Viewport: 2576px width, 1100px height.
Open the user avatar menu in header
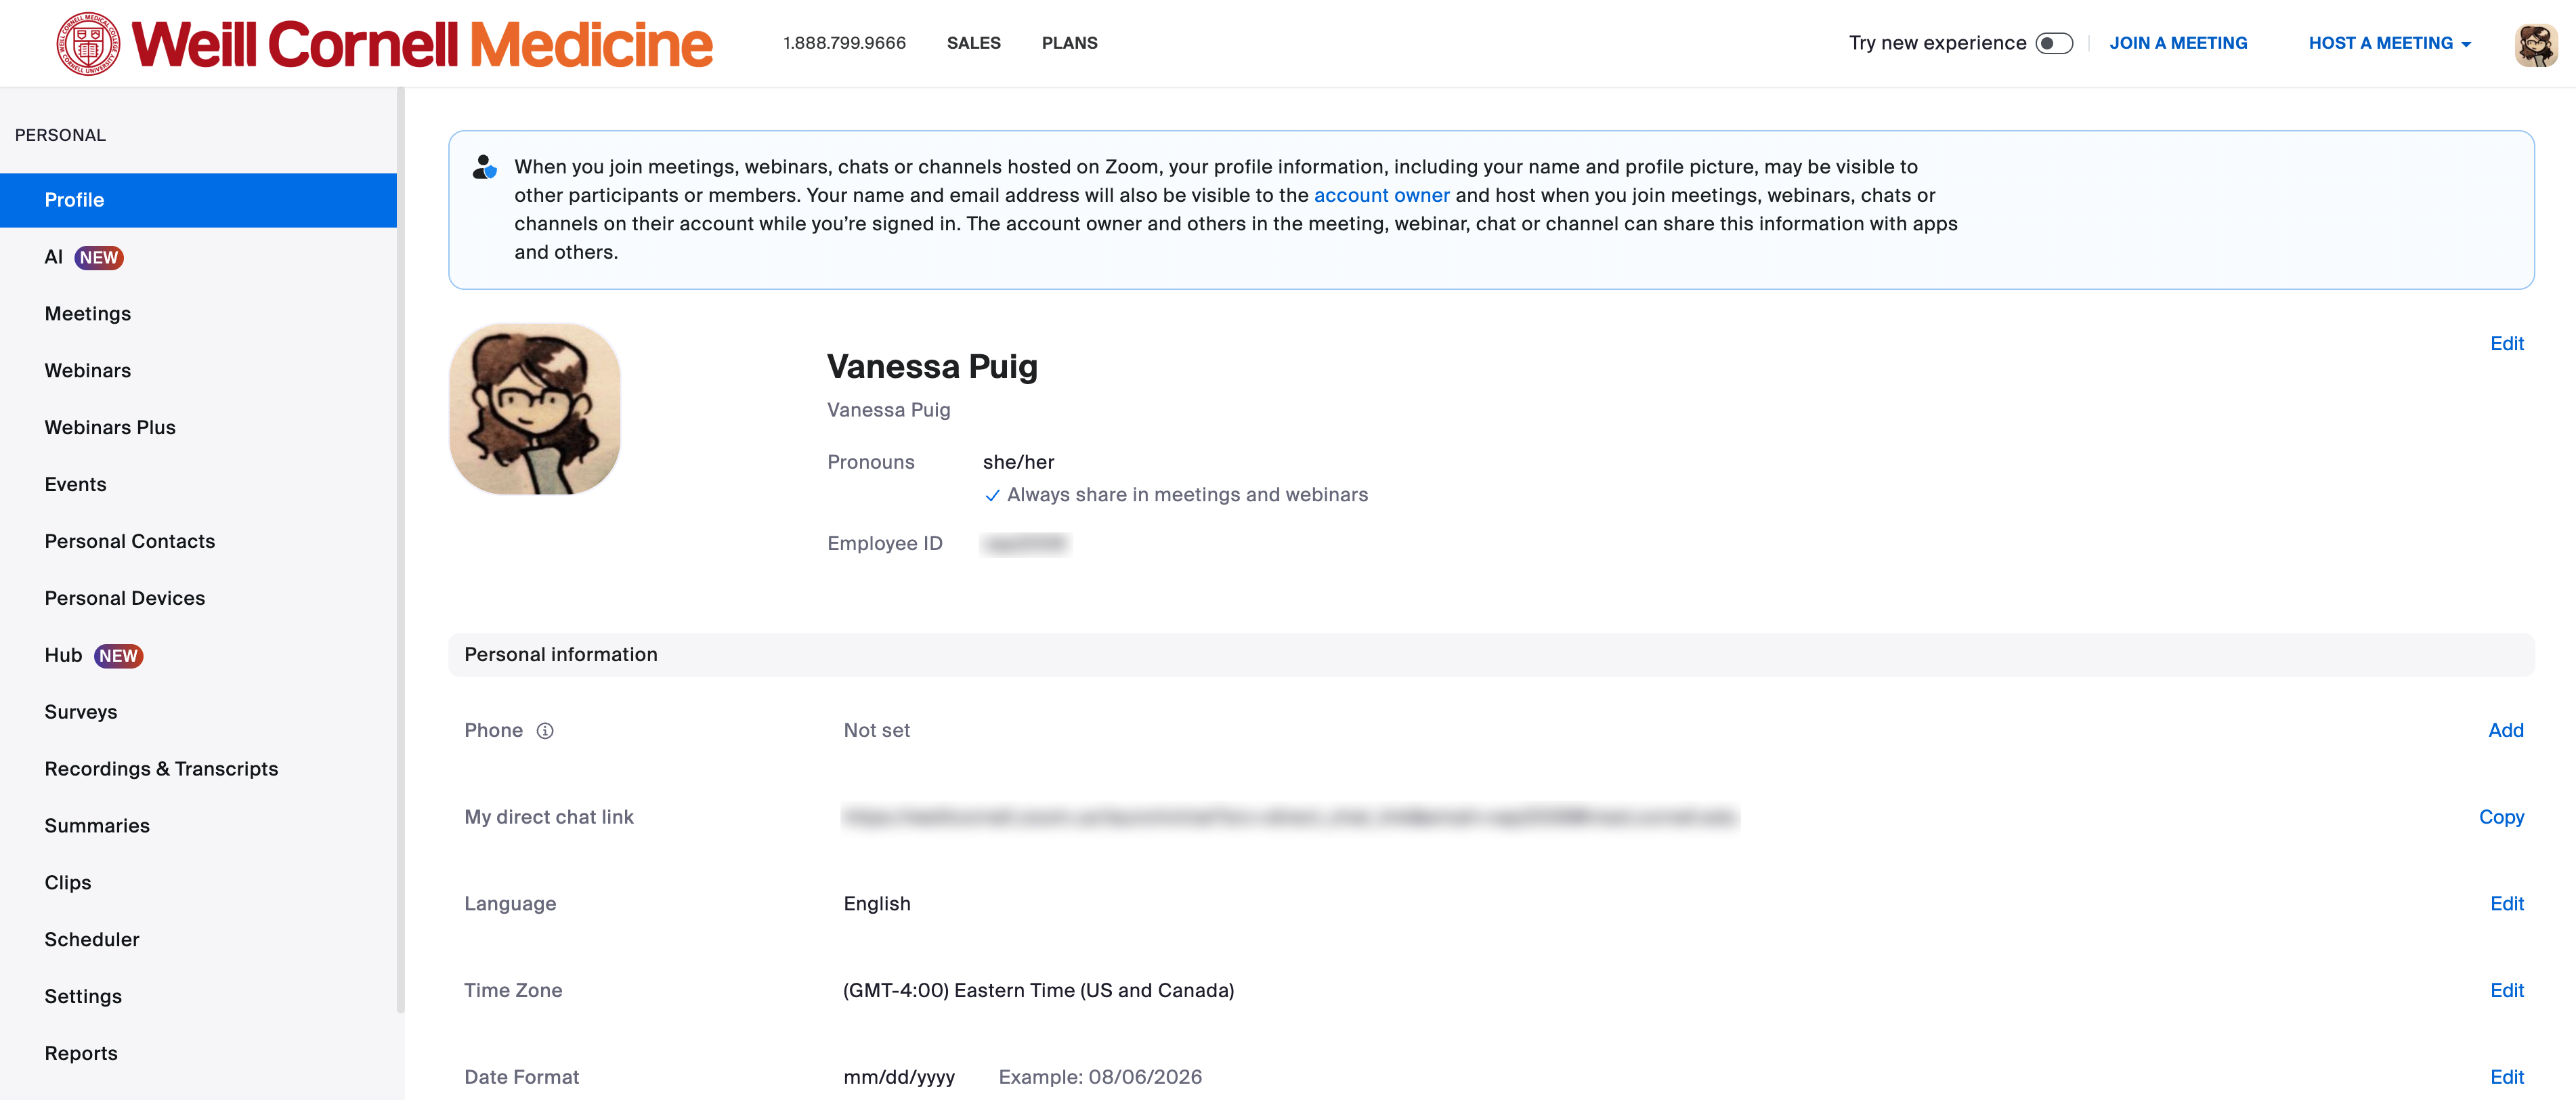[2536, 44]
